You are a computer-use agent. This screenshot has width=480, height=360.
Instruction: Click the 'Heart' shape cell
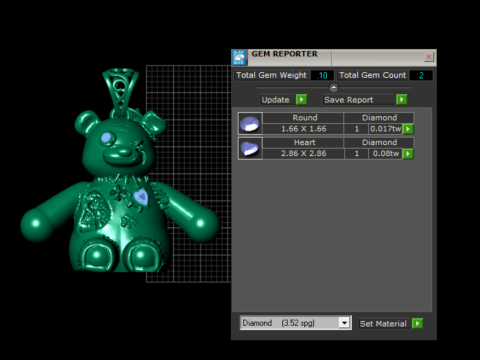tap(303, 142)
